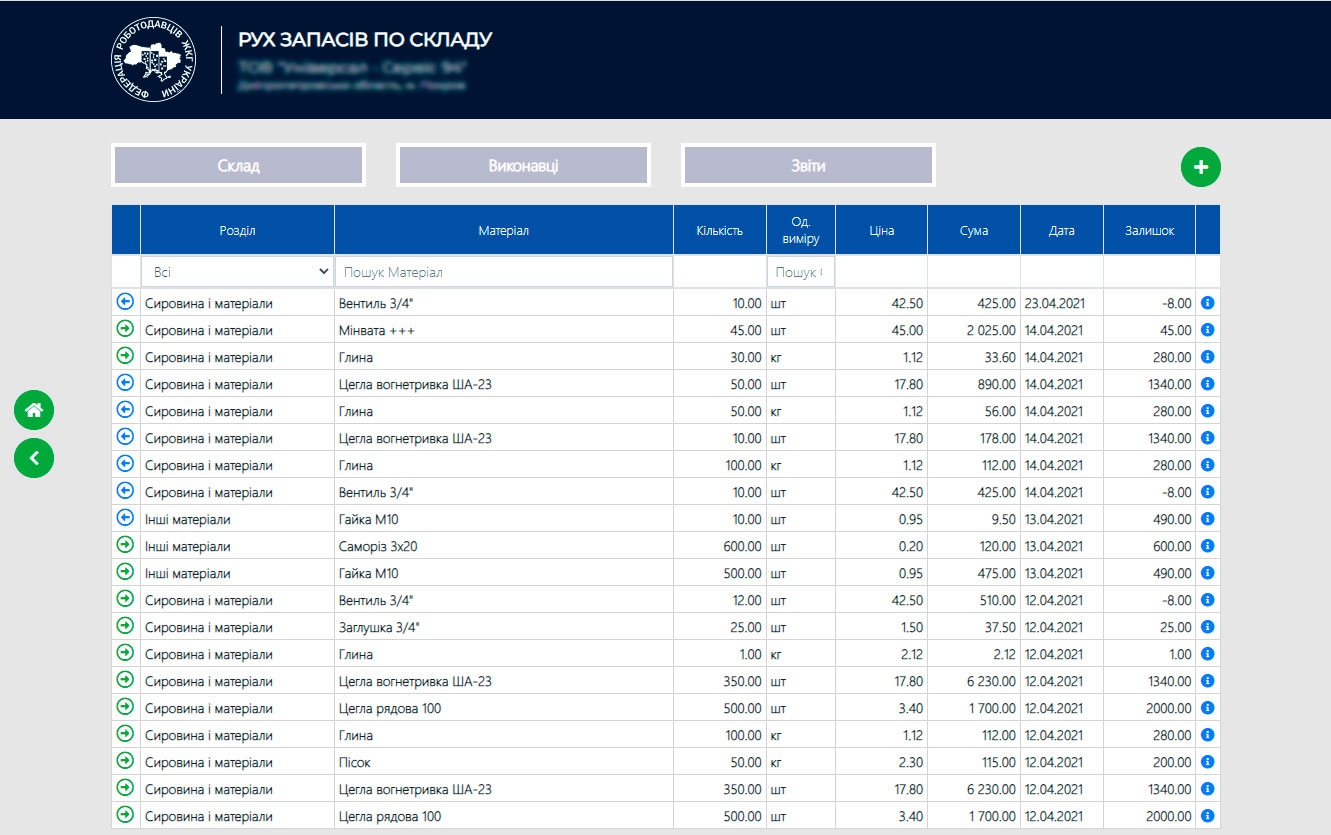Click info icon on Саморіз 3х20 row
The width and height of the screenshot is (1331, 835).
pos(1207,546)
